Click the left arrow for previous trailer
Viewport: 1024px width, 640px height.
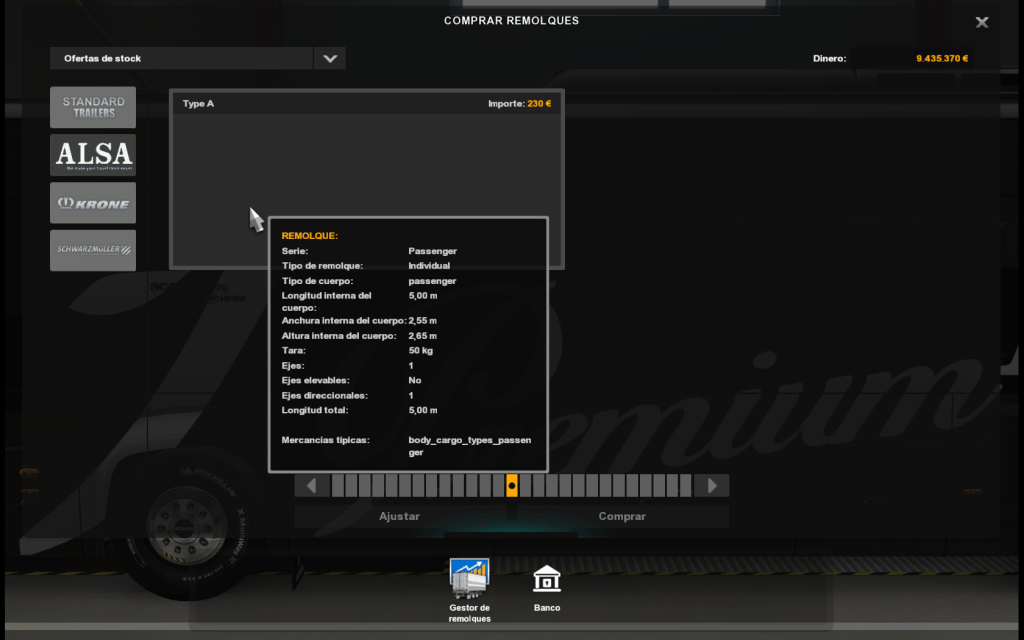[x=312, y=486]
